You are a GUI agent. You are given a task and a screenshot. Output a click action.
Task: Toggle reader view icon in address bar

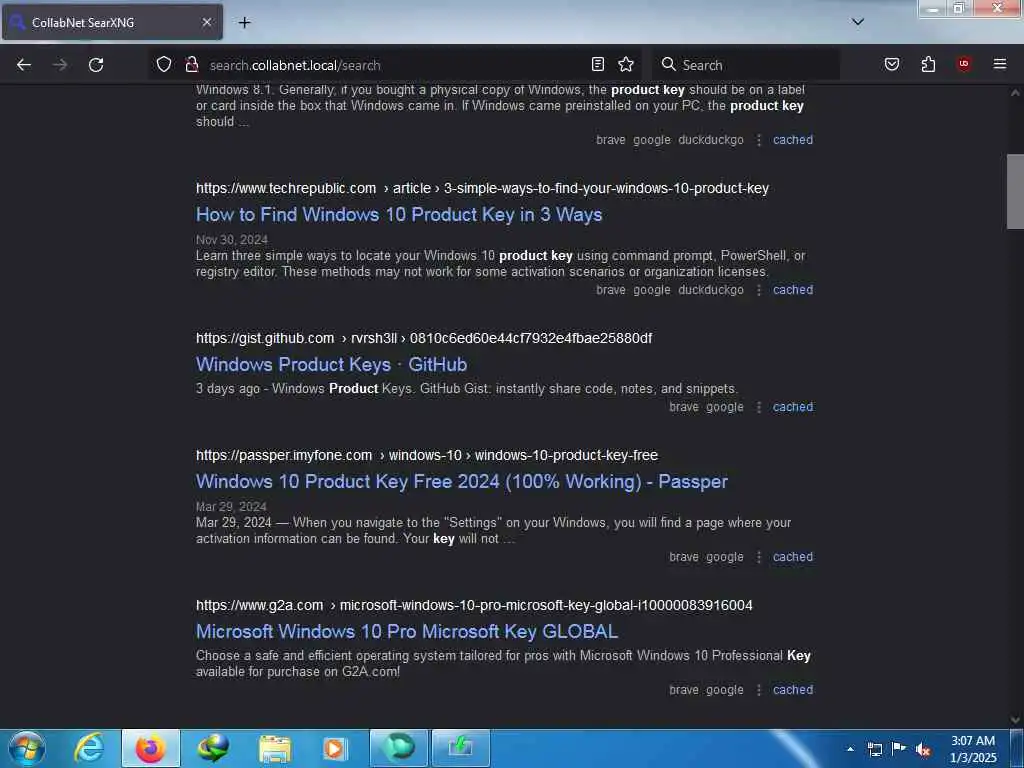[598, 64]
